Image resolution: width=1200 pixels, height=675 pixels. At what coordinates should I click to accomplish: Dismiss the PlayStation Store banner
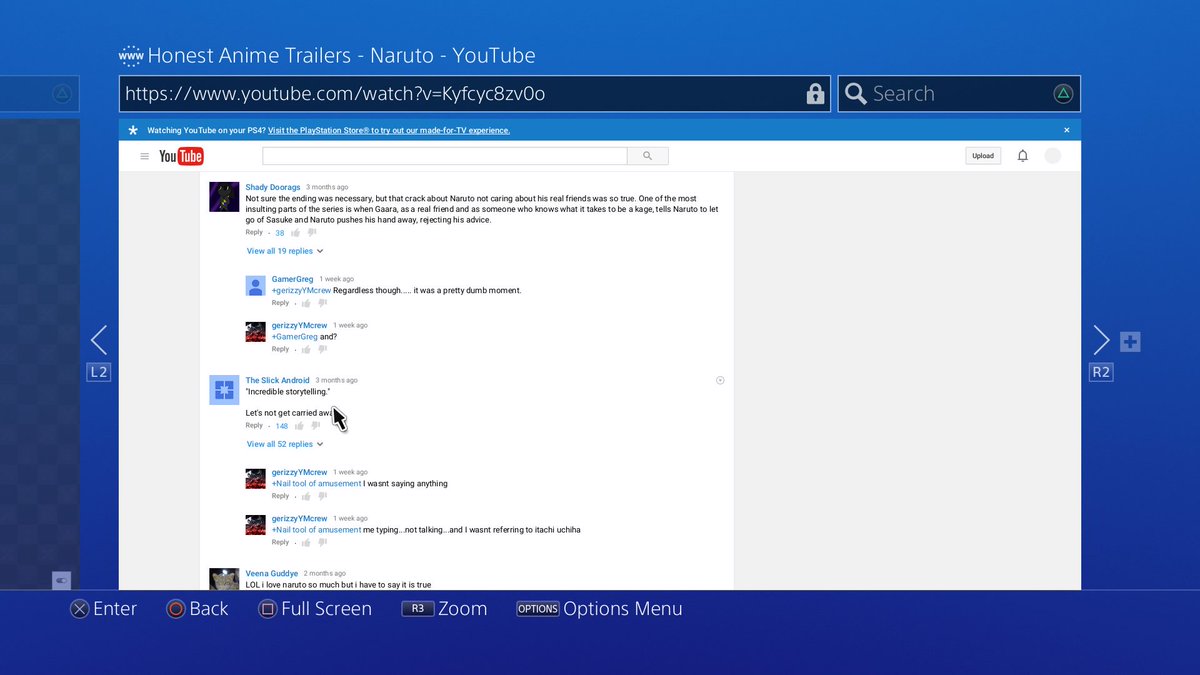pyautogui.click(x=1066, y=130)
